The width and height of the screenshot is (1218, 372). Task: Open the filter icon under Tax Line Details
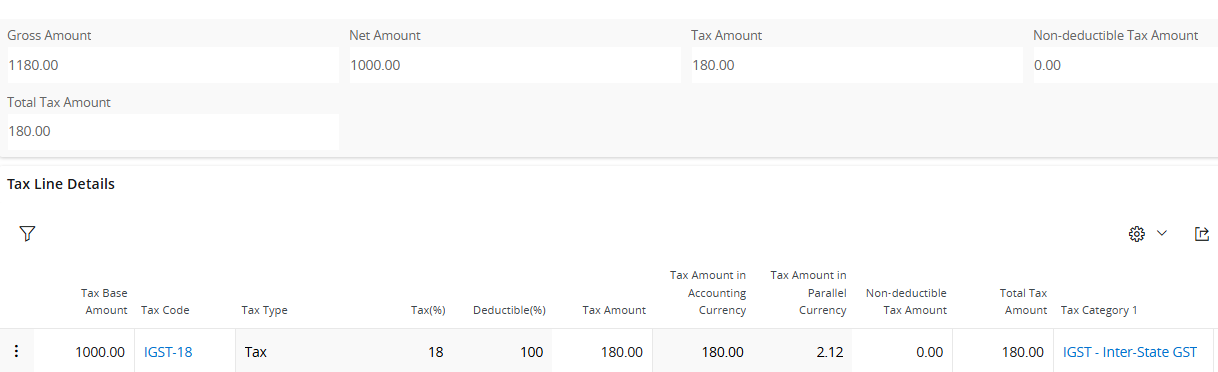pyautogui.click(x=27, y=233)
